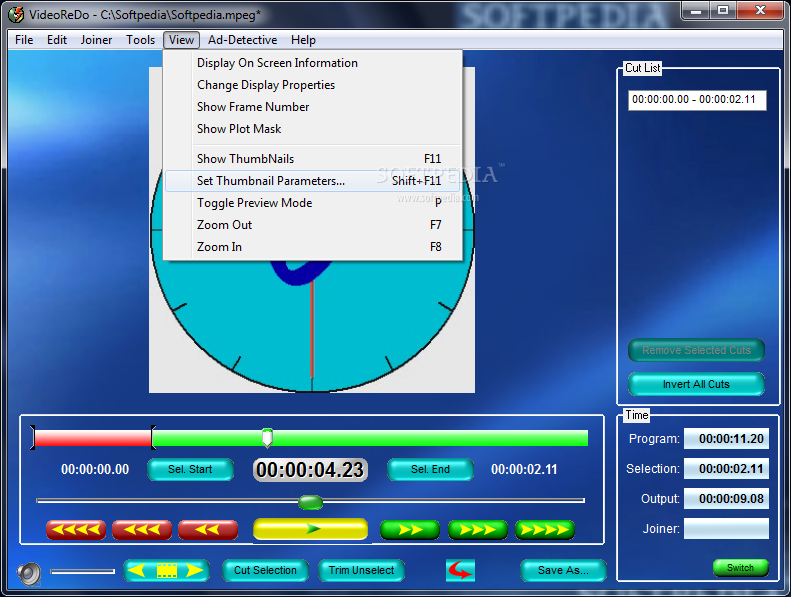Click the white timeline position marker
Viewport: 791px width, 597px height.
[x=267, y=438]
